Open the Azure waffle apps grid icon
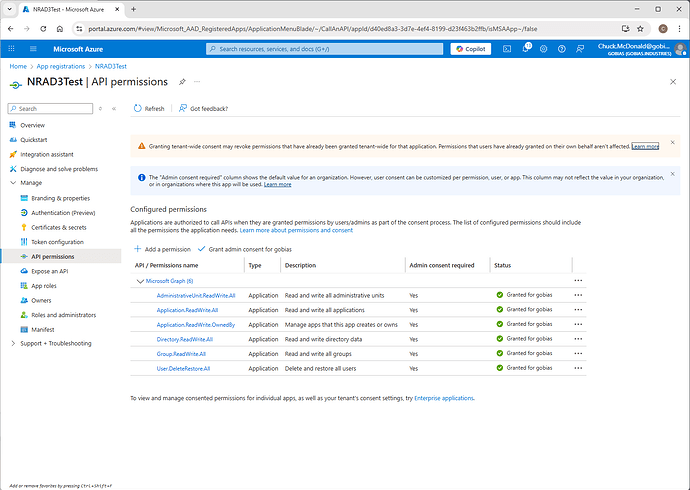This screenshot has height=490, width=690. point(11,49)
